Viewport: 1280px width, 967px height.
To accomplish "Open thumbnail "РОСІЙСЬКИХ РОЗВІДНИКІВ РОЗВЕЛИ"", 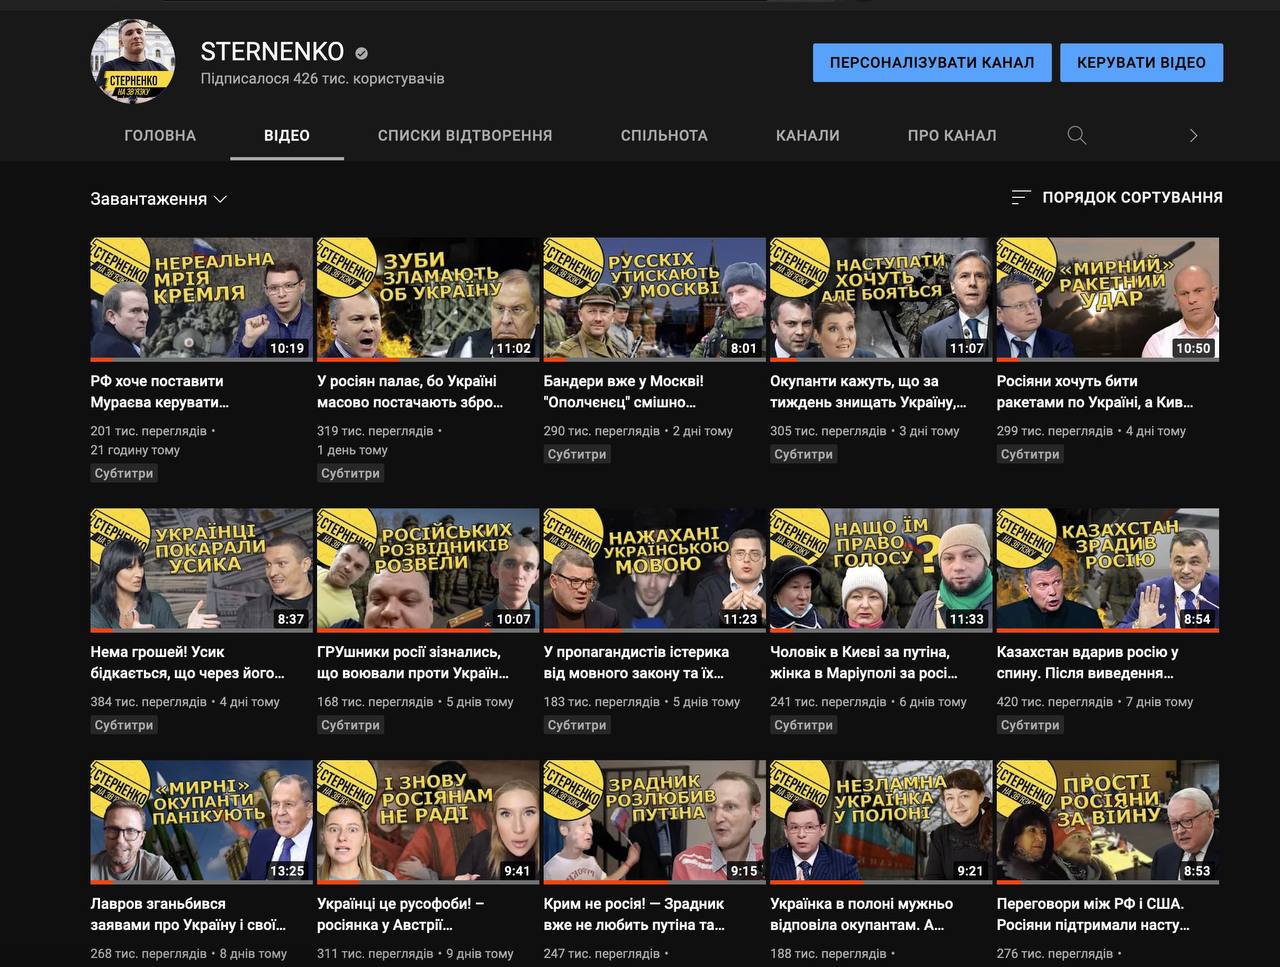I will pos(428,570).
